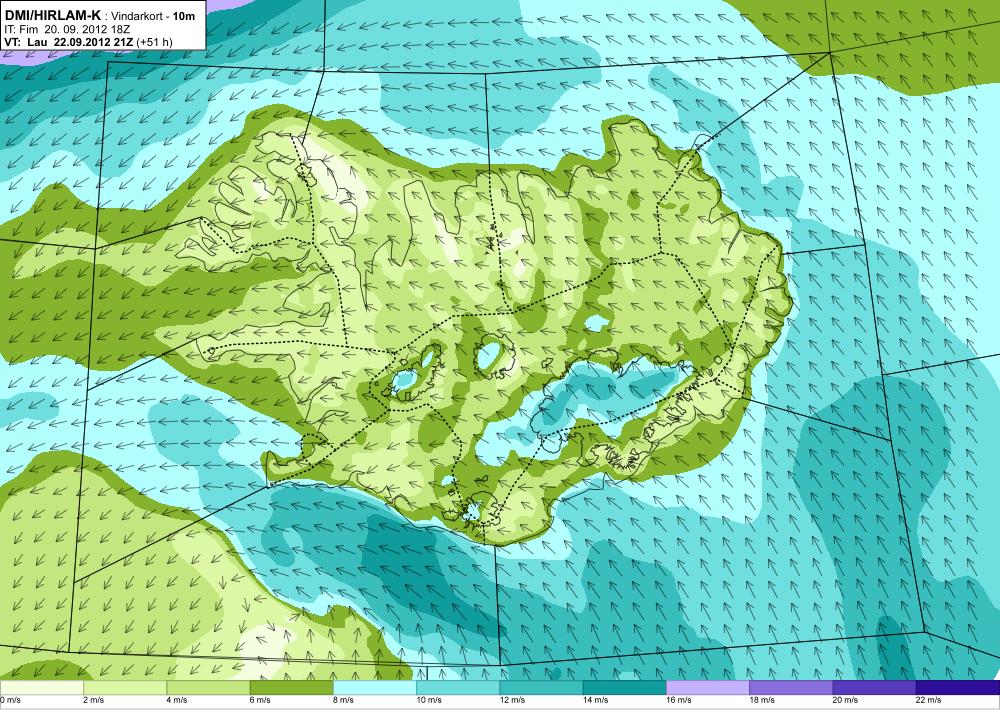Click the olive legend swatch between 6 and 8 m/s

point(291,688)
